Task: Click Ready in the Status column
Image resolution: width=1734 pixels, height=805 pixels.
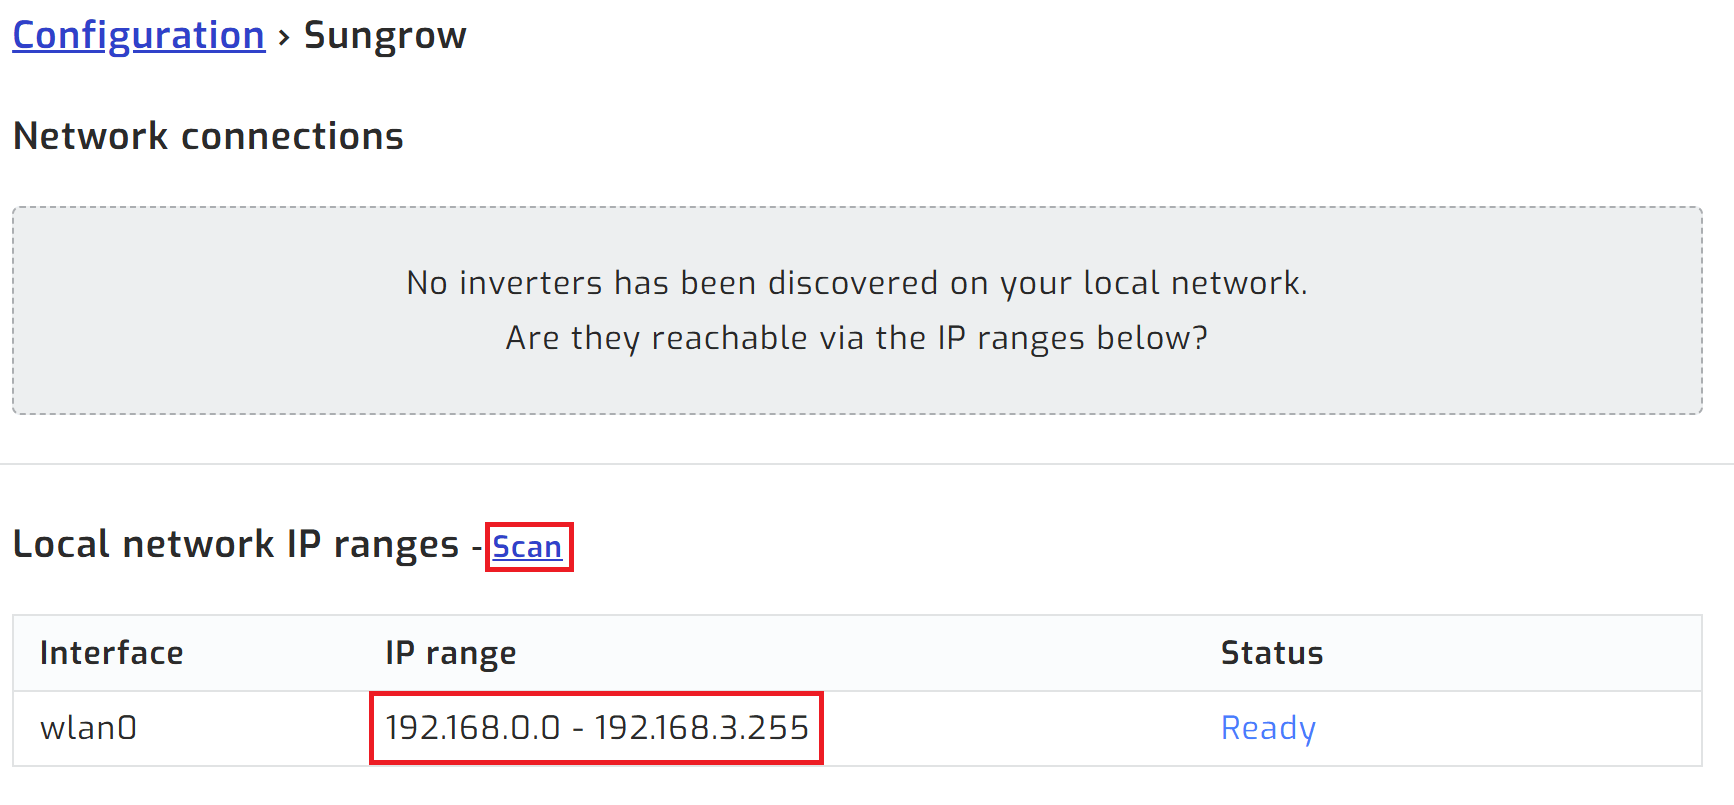Action: tap(1267, 727)
